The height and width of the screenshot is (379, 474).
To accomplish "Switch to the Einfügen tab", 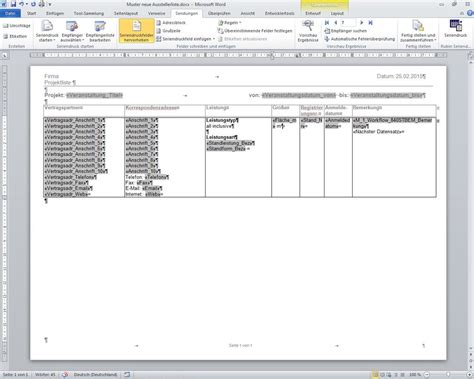I will (x=55, y=13).
